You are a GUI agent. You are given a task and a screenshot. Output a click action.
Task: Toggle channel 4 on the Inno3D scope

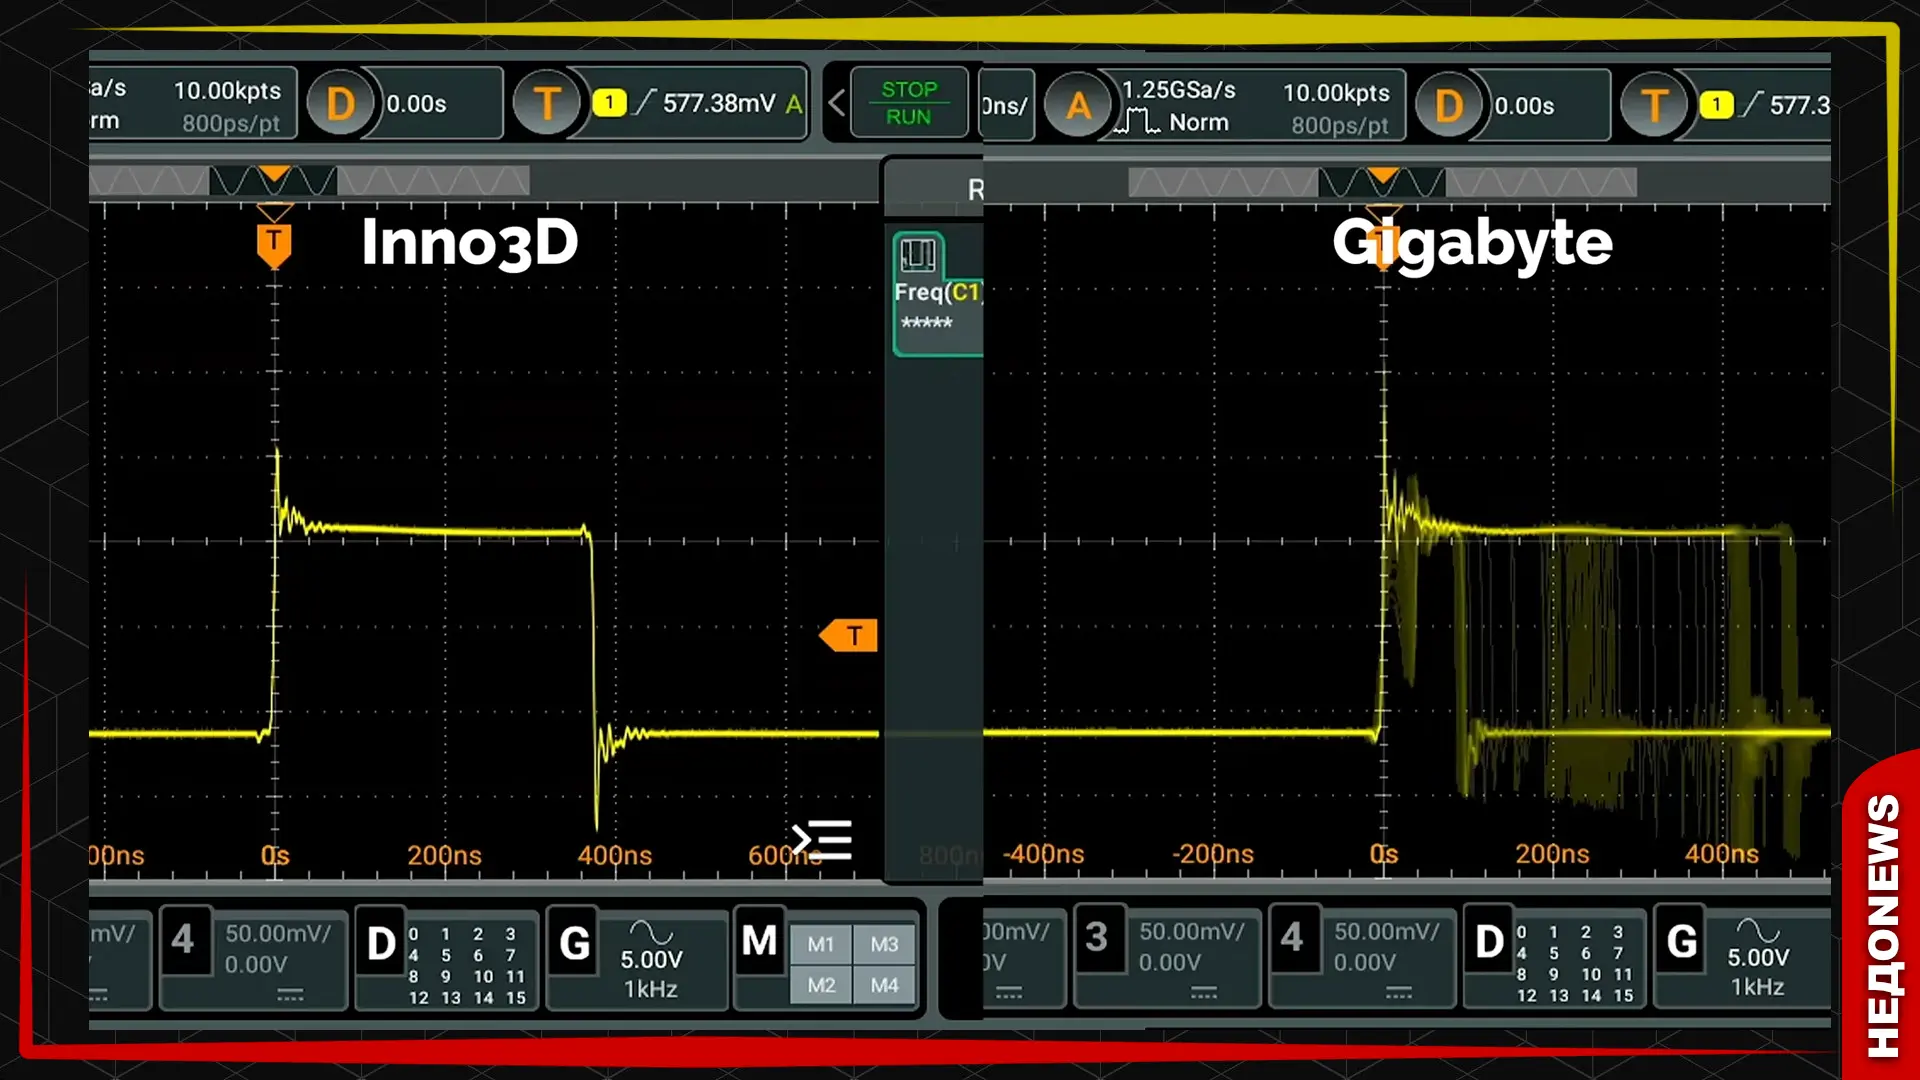tap(183, 940)
